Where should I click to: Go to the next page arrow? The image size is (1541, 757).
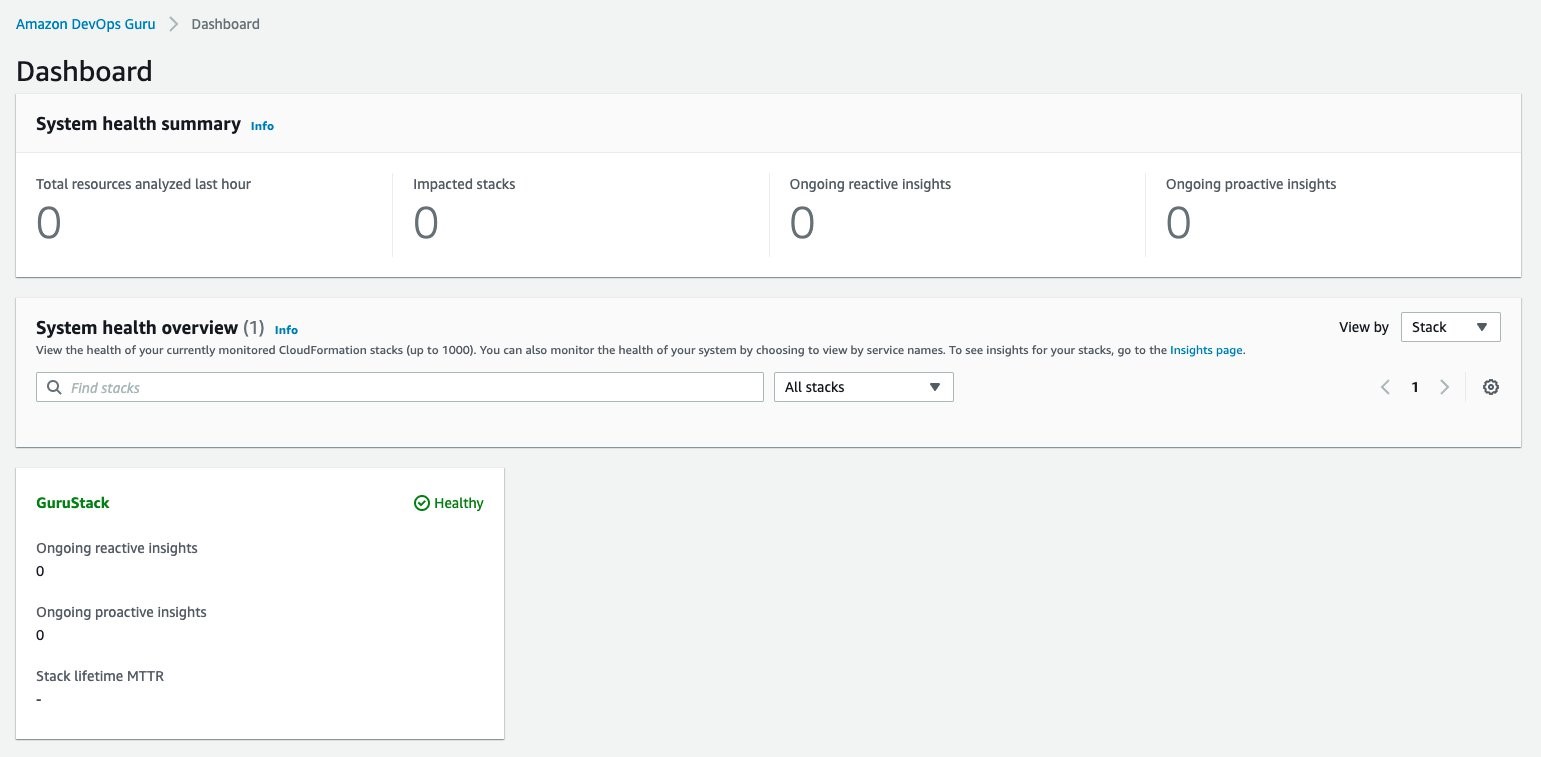(1444, 387)
